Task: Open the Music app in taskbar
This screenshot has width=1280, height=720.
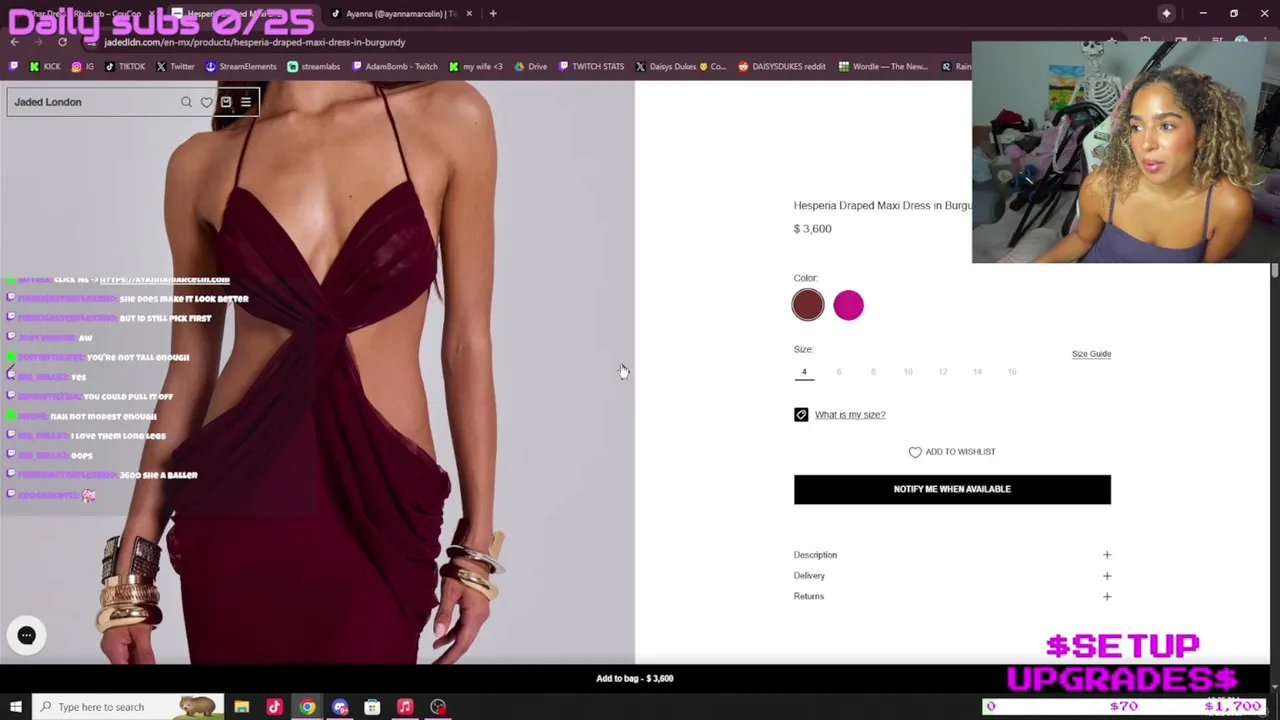Action: (405, 707)
